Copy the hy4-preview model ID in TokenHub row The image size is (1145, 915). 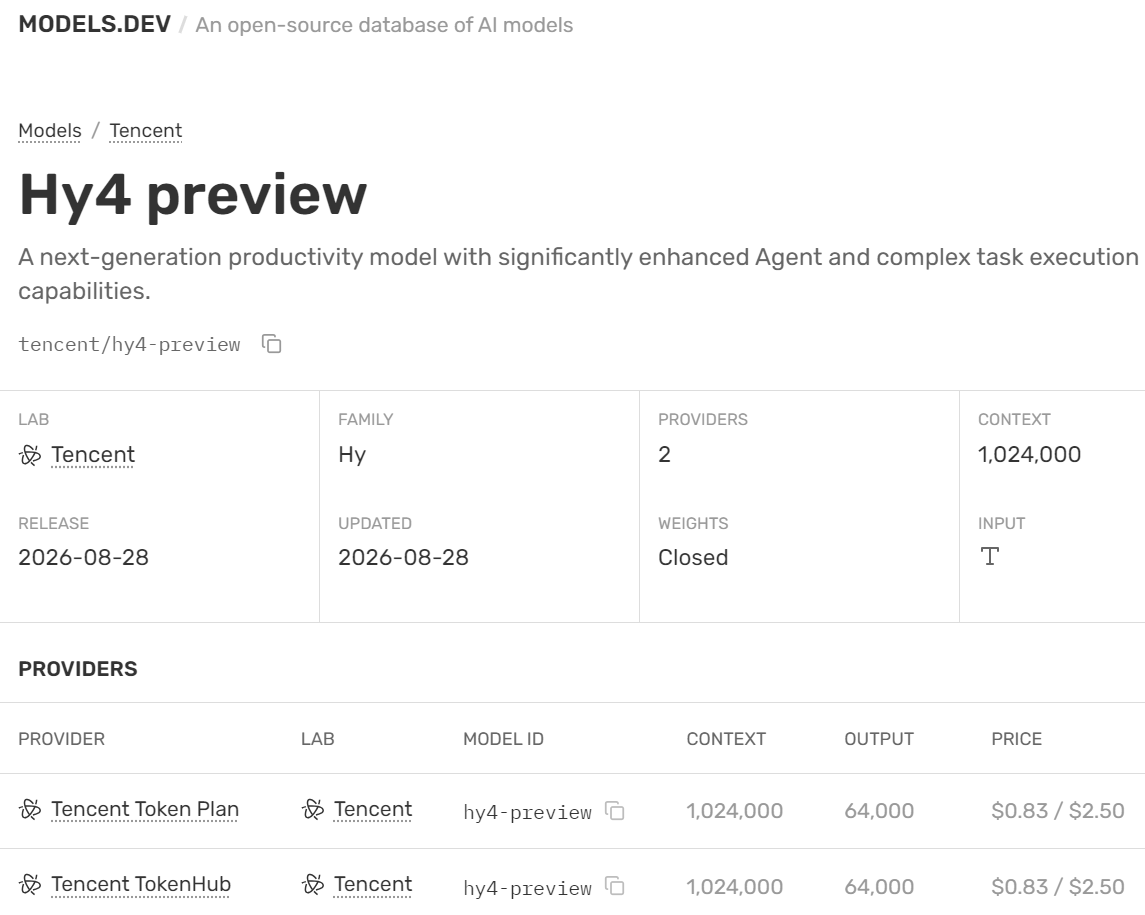pos(615,887)
